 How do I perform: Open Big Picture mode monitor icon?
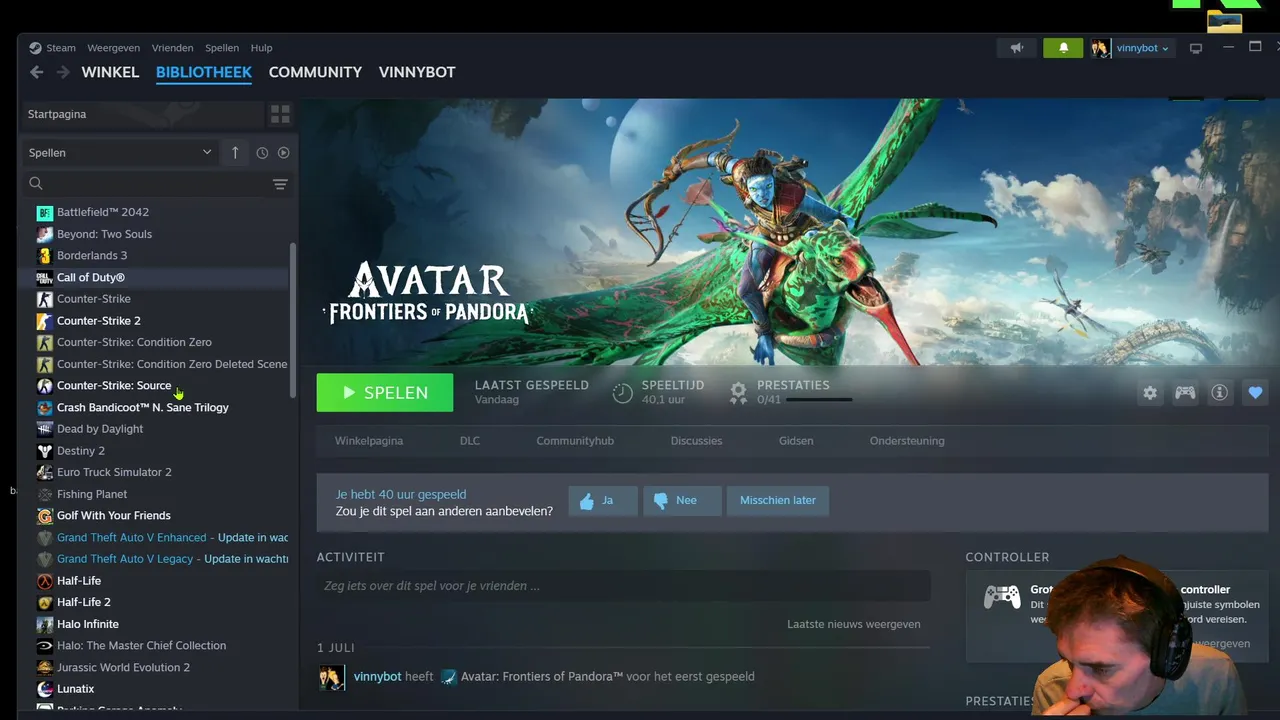point(1195,48)
